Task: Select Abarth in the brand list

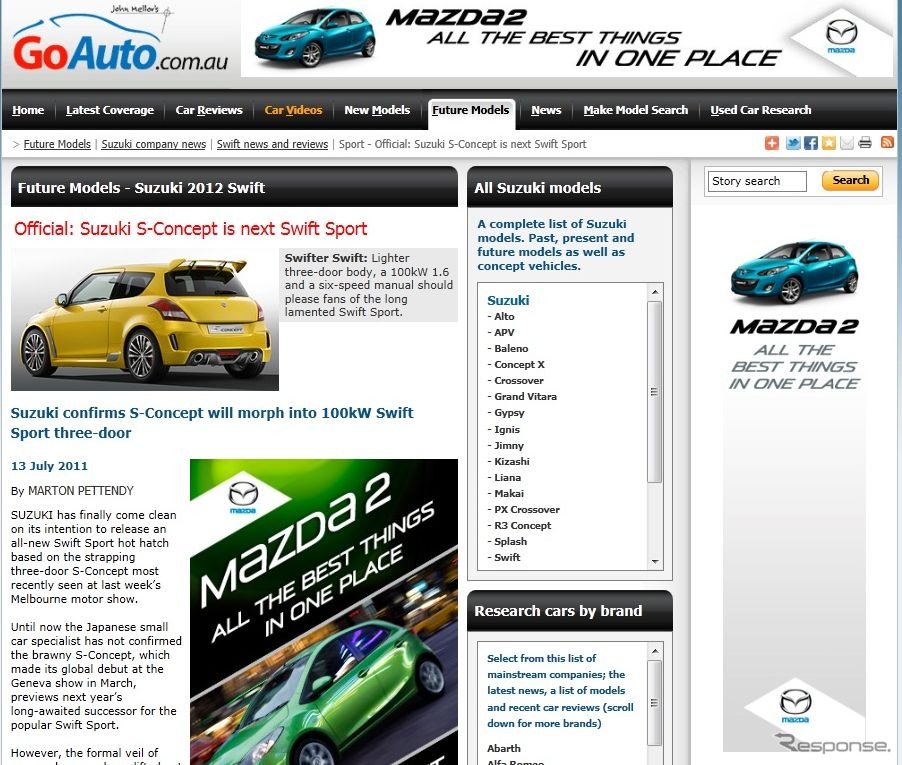Action: coord(504,748)
